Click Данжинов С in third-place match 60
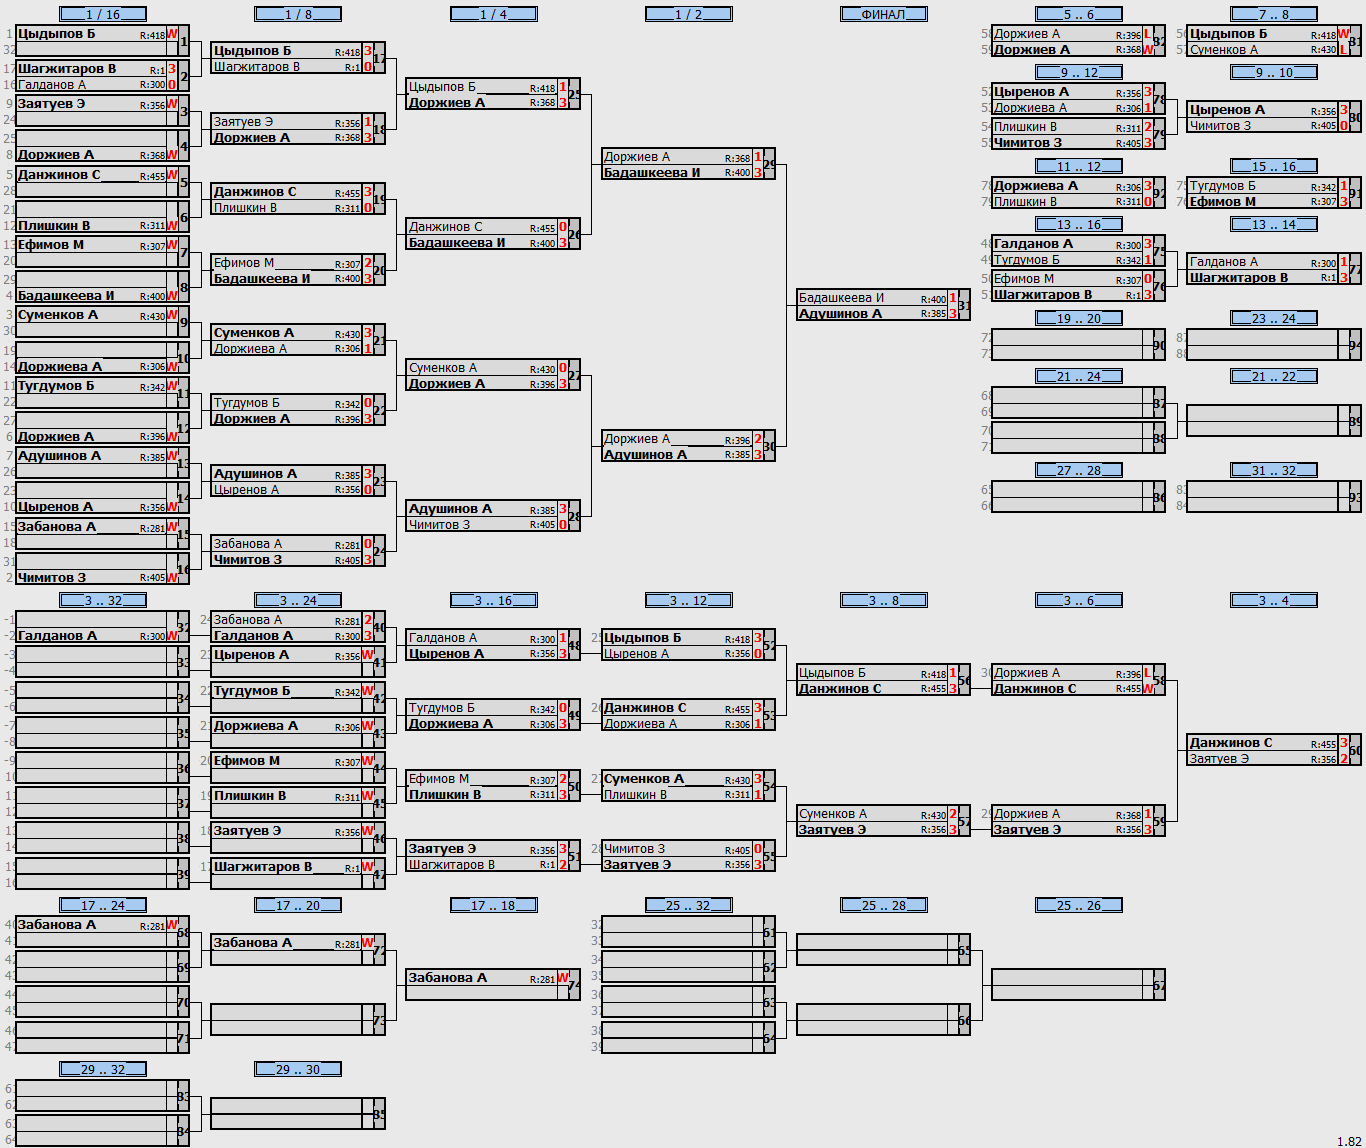This screenshot has height=1148, width=1366. click(x=1231, y=743)
